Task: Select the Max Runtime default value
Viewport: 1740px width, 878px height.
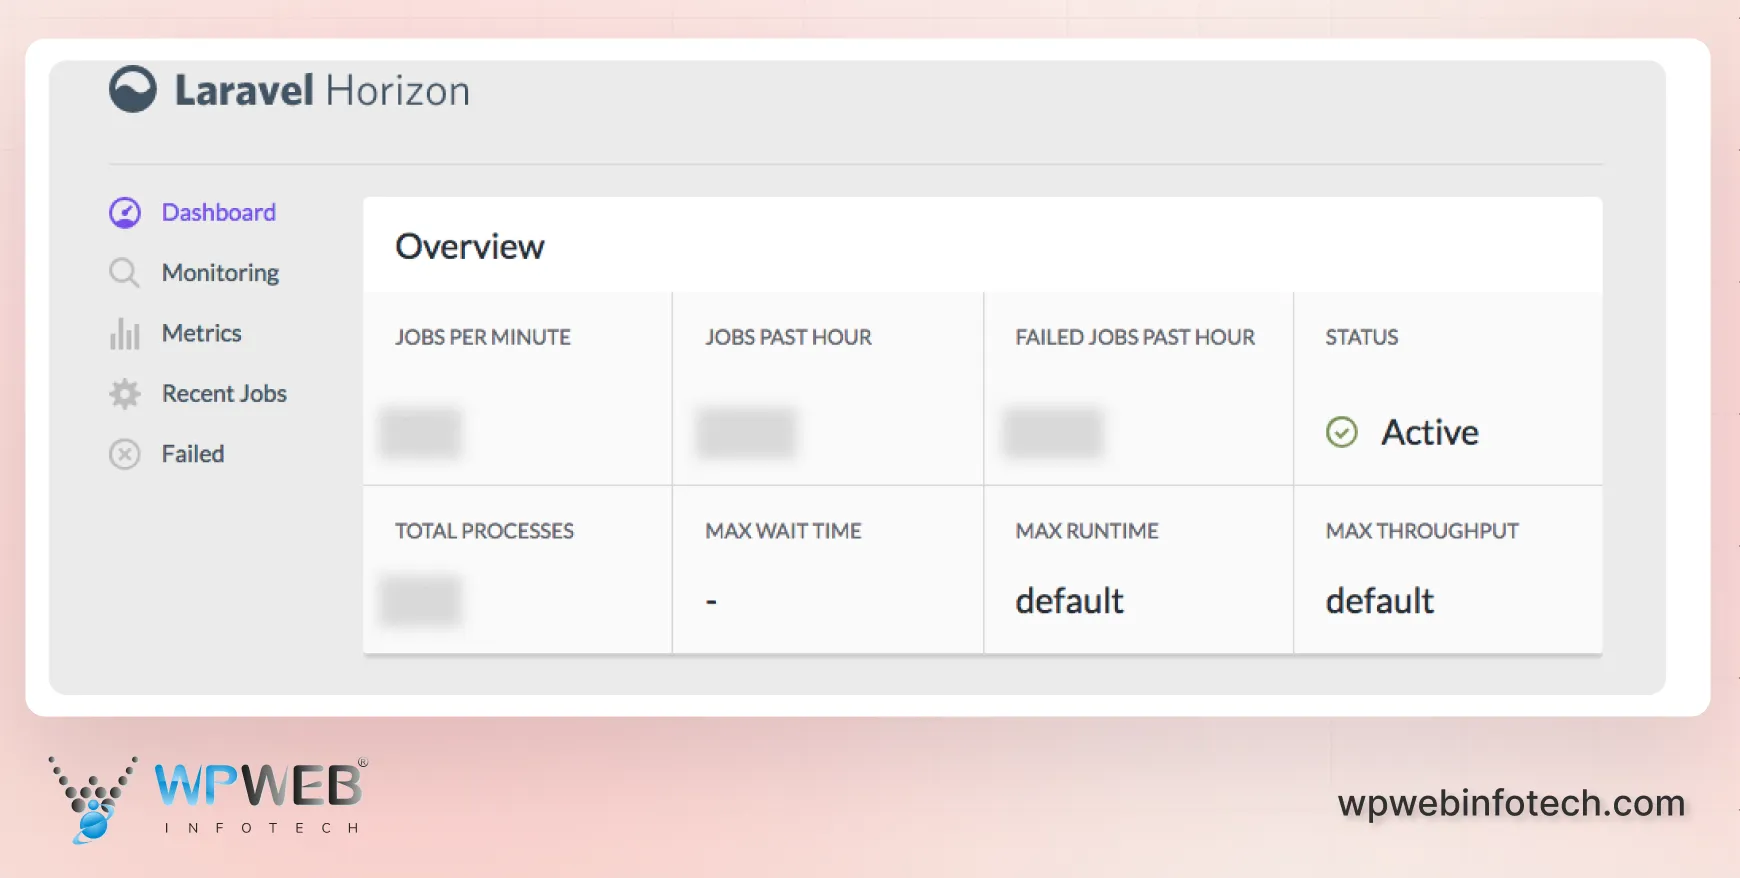Action: pyautogui.click(x=1070, y=601)
